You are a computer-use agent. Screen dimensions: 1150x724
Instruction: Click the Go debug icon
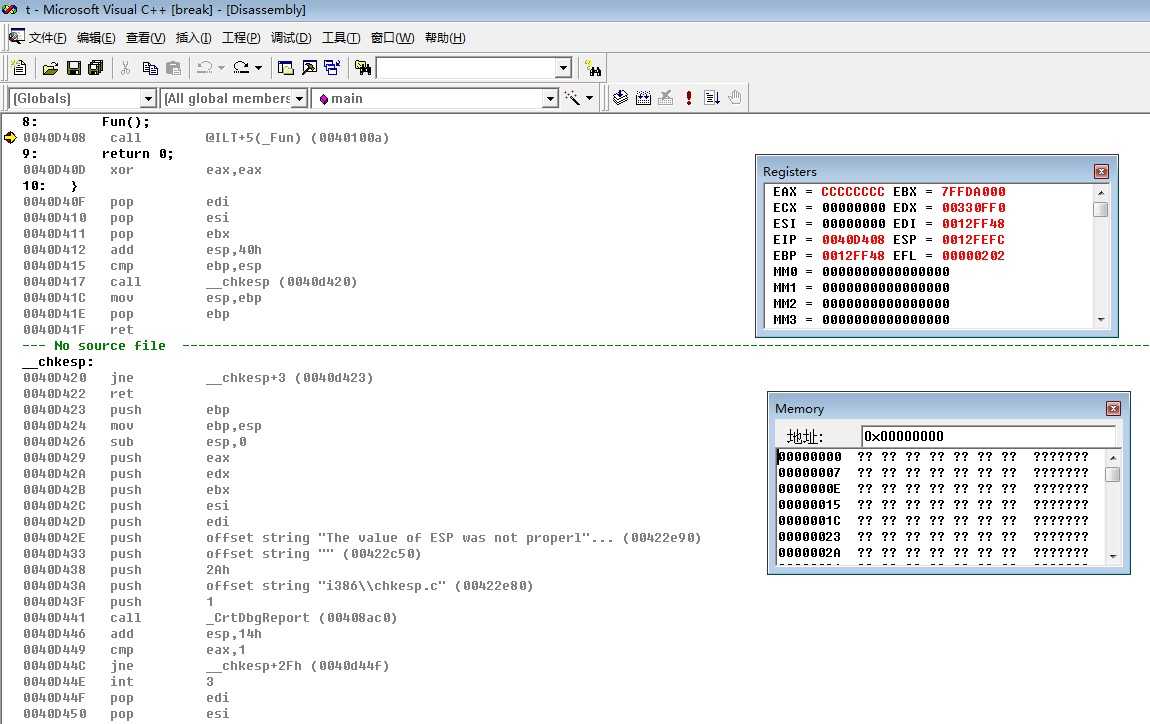point(711,98)
